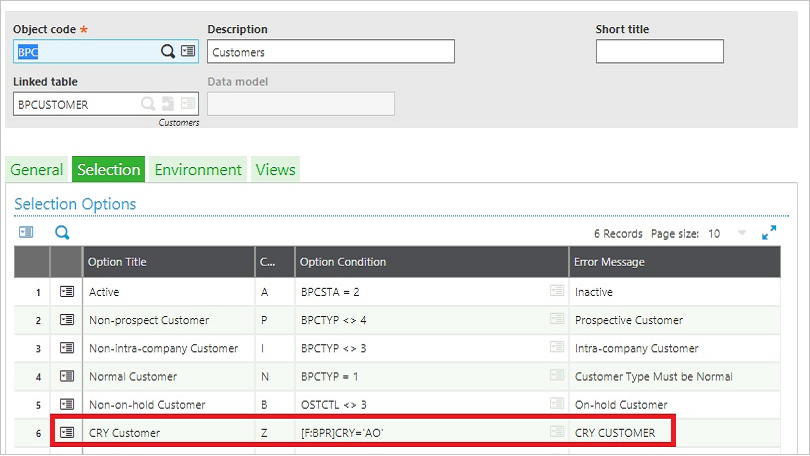Click into the Short title field

coord(659,52)
